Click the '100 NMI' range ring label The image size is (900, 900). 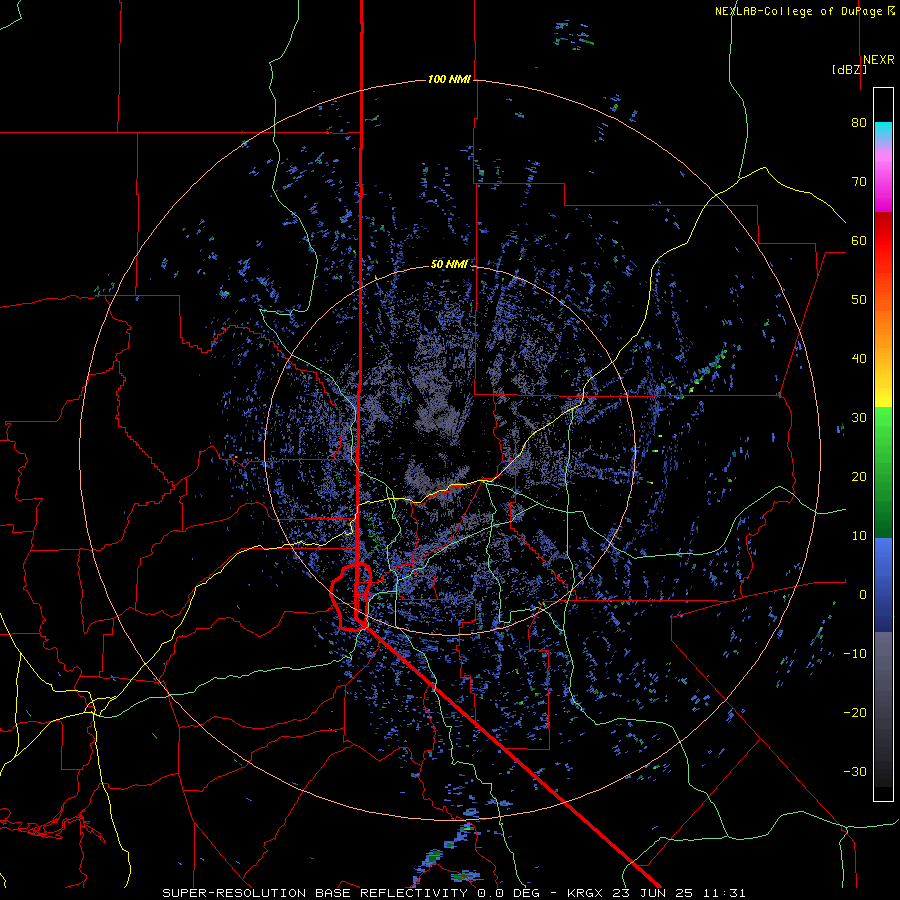tap(449, 79)
